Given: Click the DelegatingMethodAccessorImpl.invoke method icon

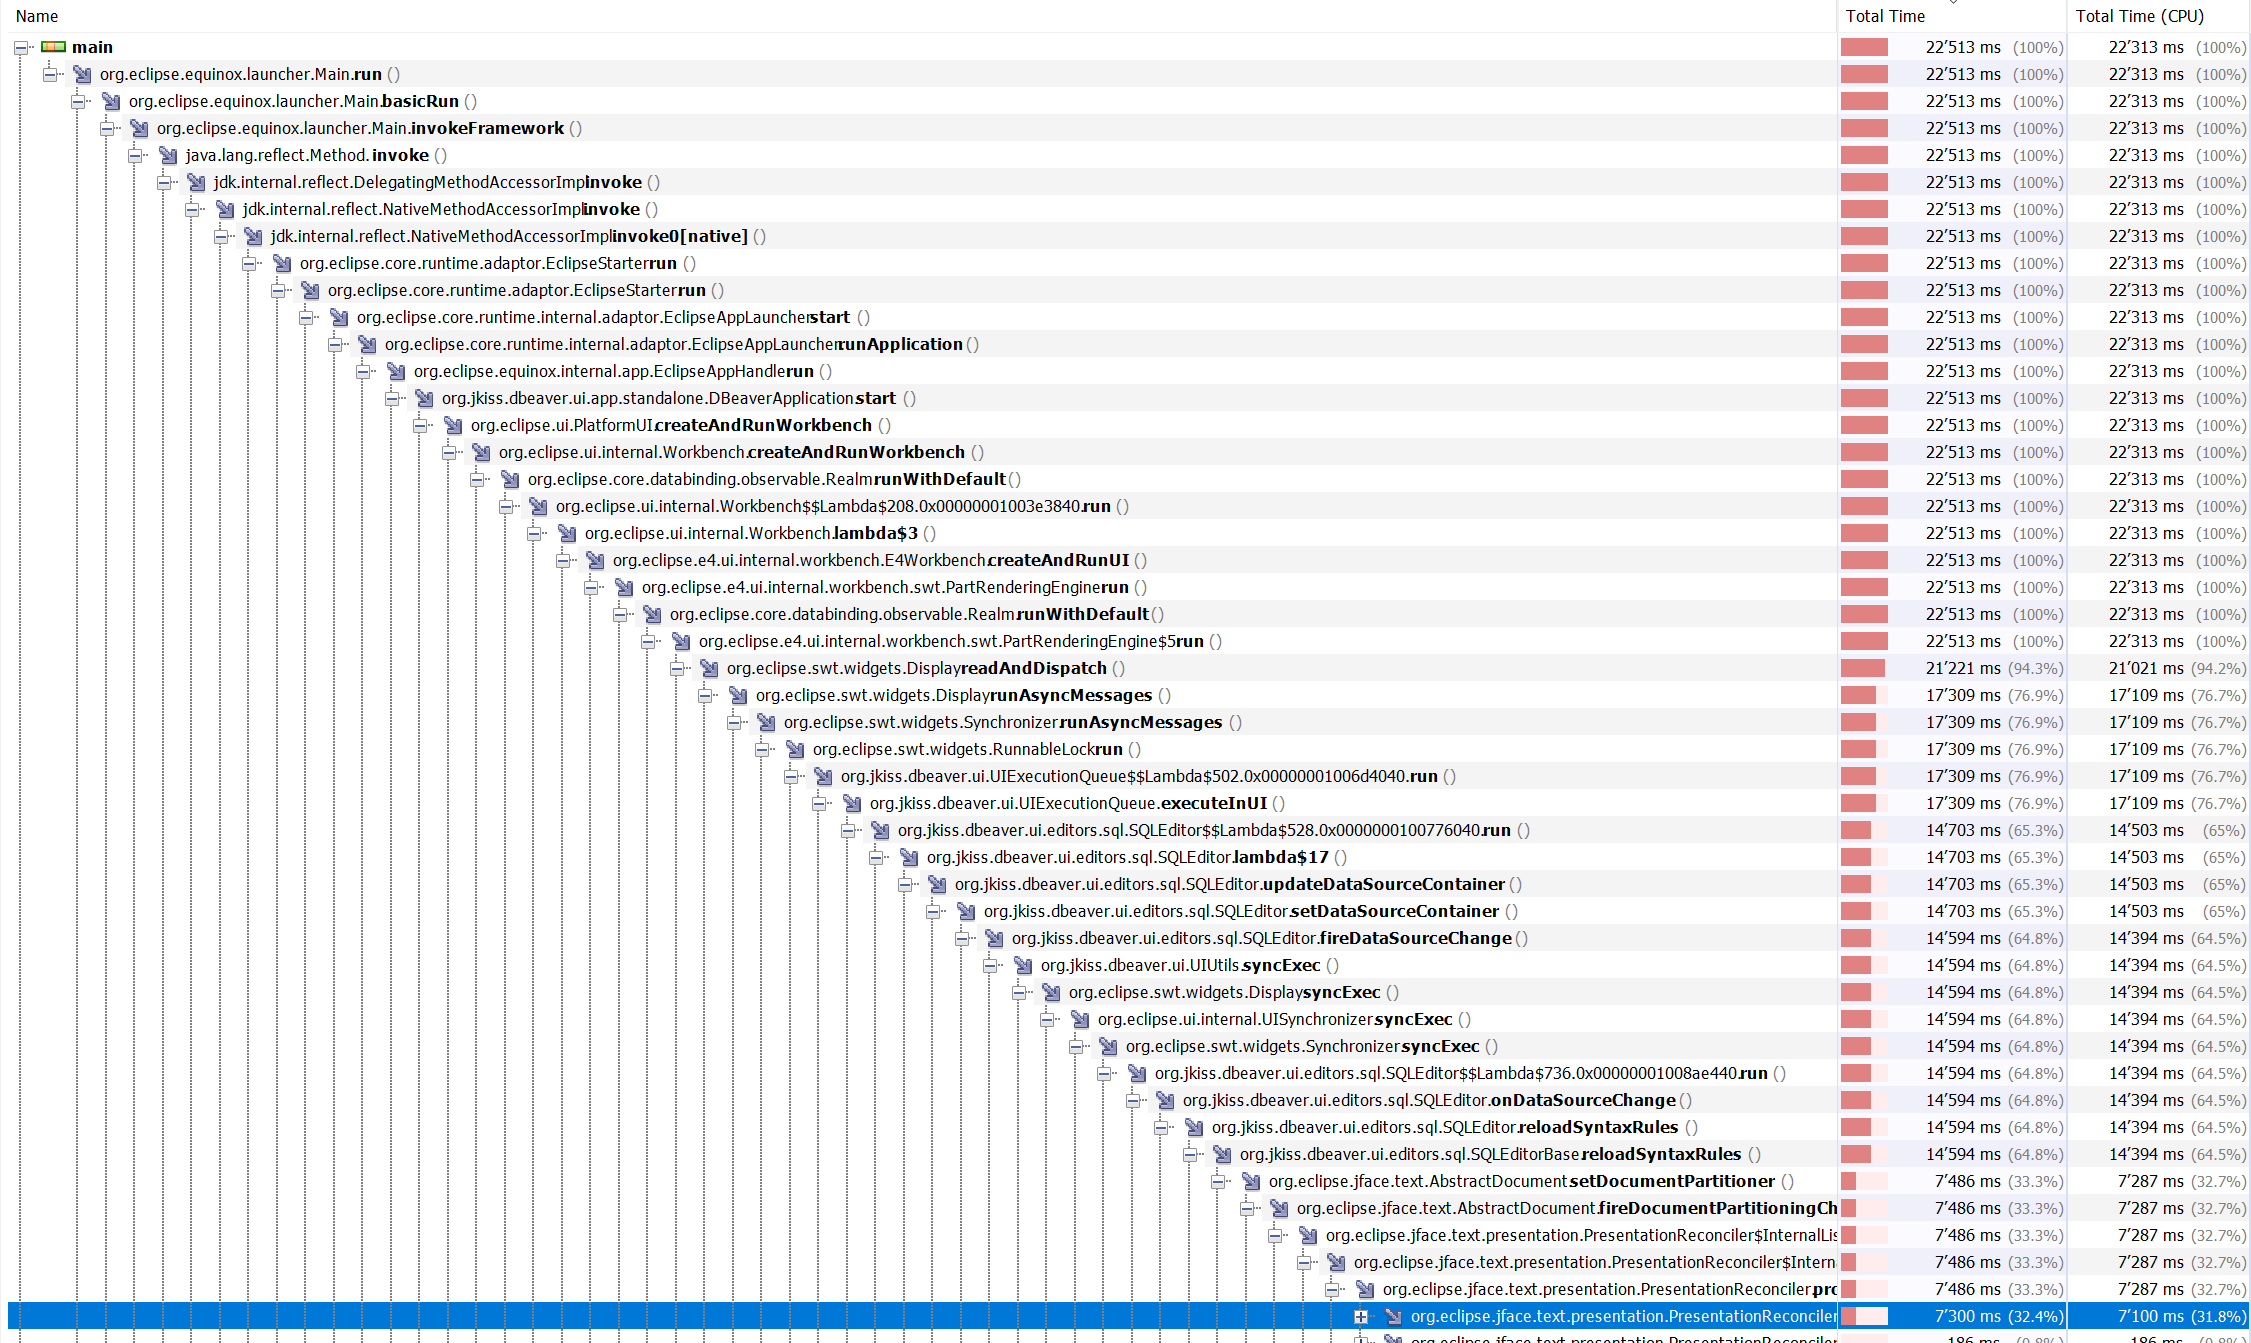Looking at the screenshot, I should [196, 182].
